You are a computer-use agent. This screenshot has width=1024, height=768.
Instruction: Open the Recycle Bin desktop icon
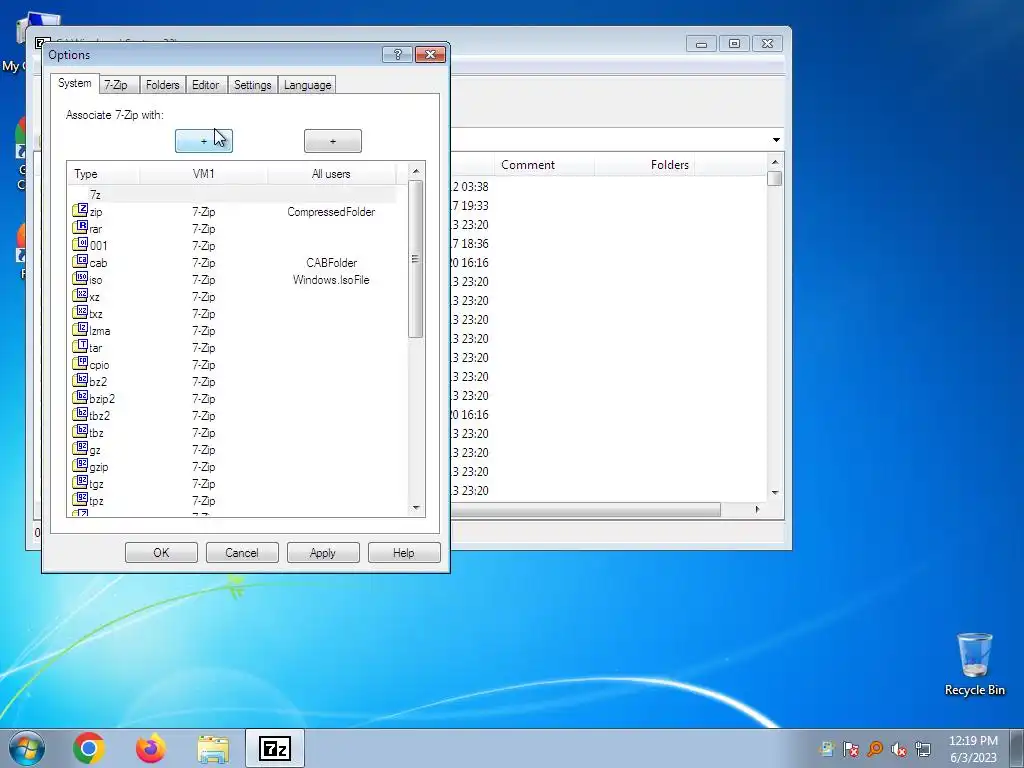click(x=974, y=664)
